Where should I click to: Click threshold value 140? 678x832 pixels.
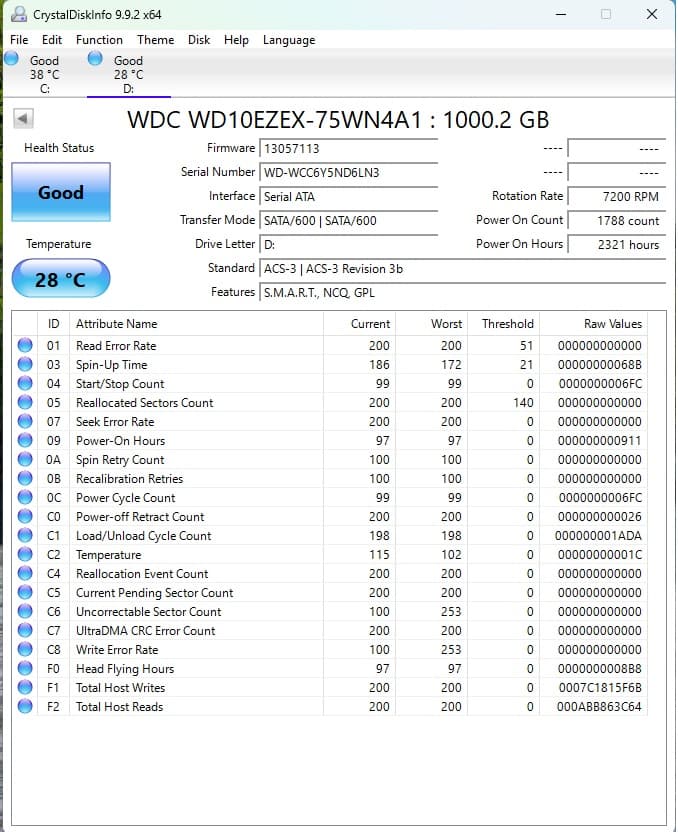pyautogui.click(x=523, y=403)
